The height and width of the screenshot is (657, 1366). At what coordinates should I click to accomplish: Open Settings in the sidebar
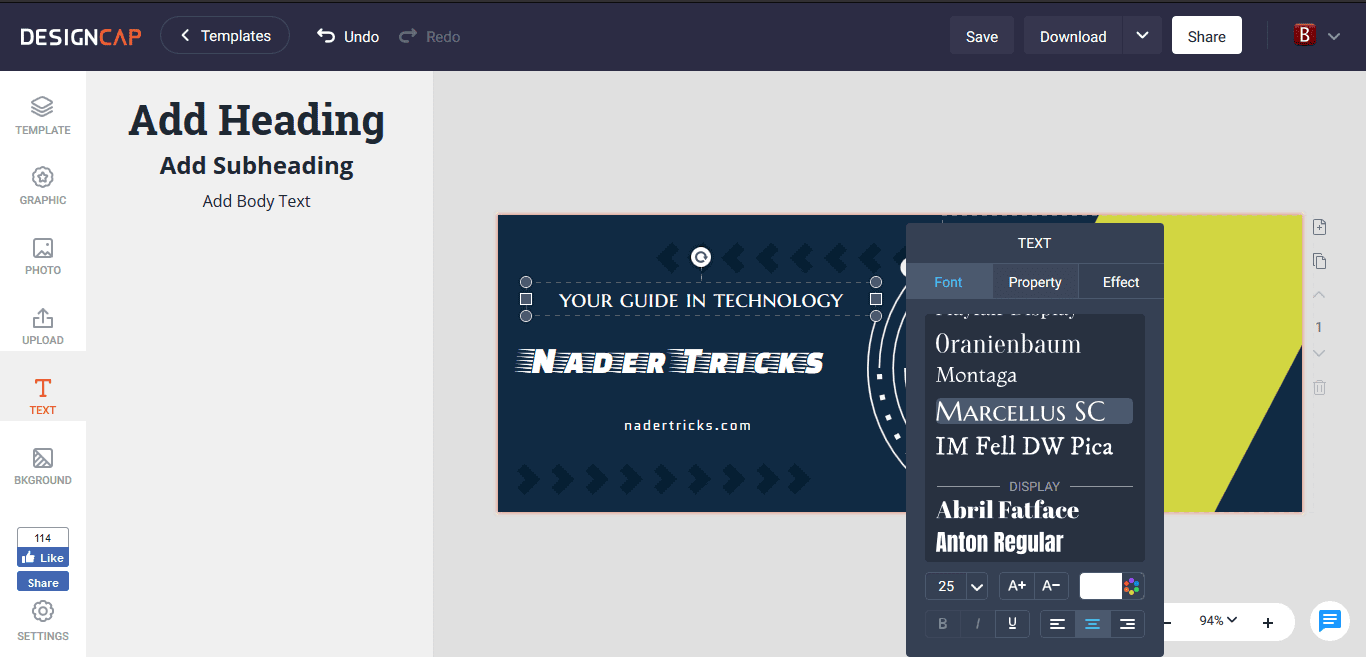pyautogui.click(x=43, y=621)
